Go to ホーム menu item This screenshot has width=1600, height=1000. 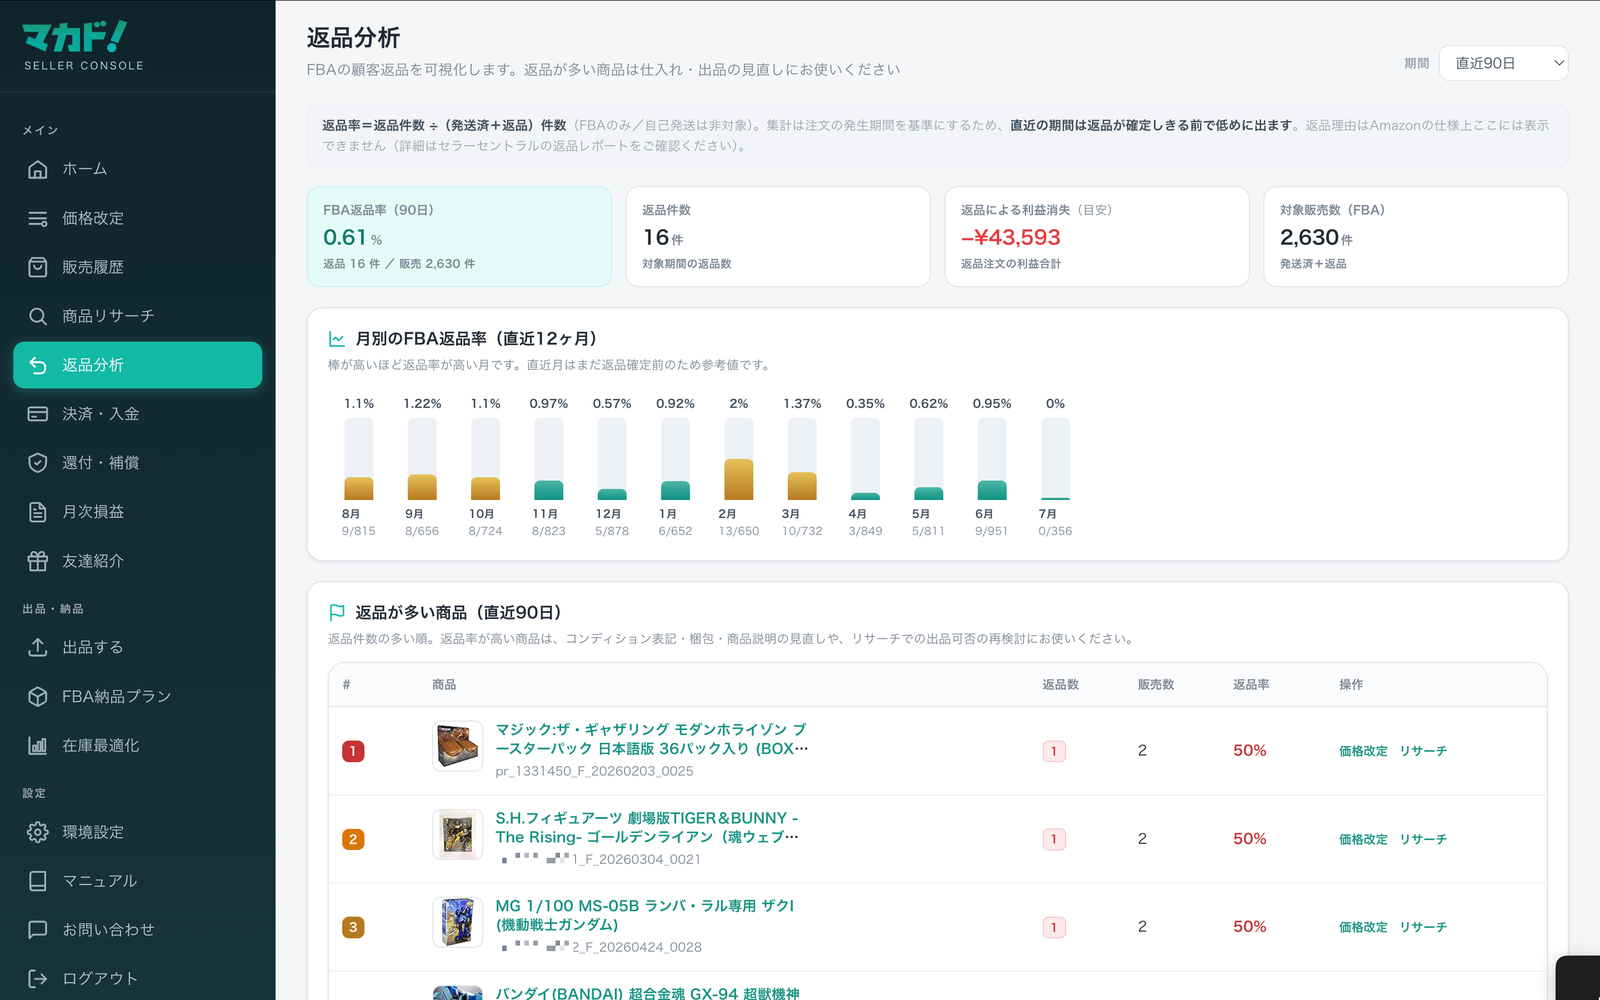(138, 169)
